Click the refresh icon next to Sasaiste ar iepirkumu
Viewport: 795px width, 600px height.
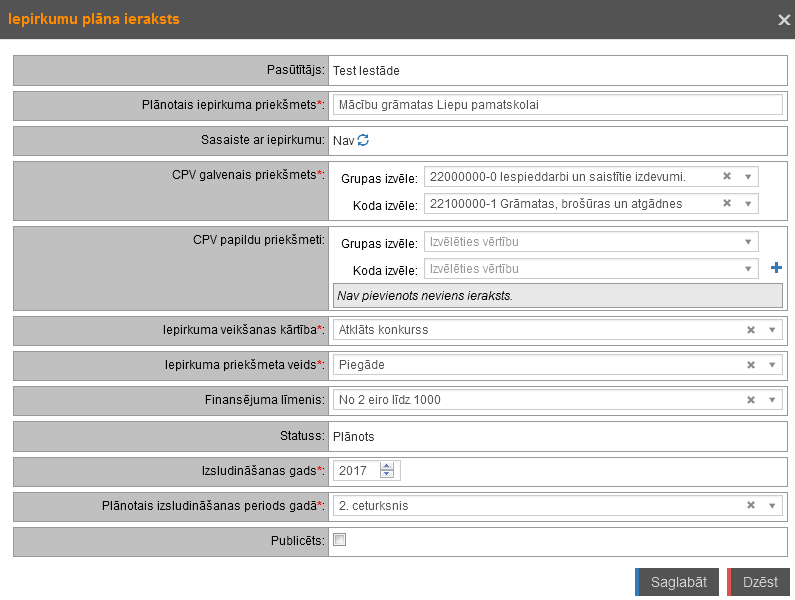pyautogui.click(x=363, y=141)
